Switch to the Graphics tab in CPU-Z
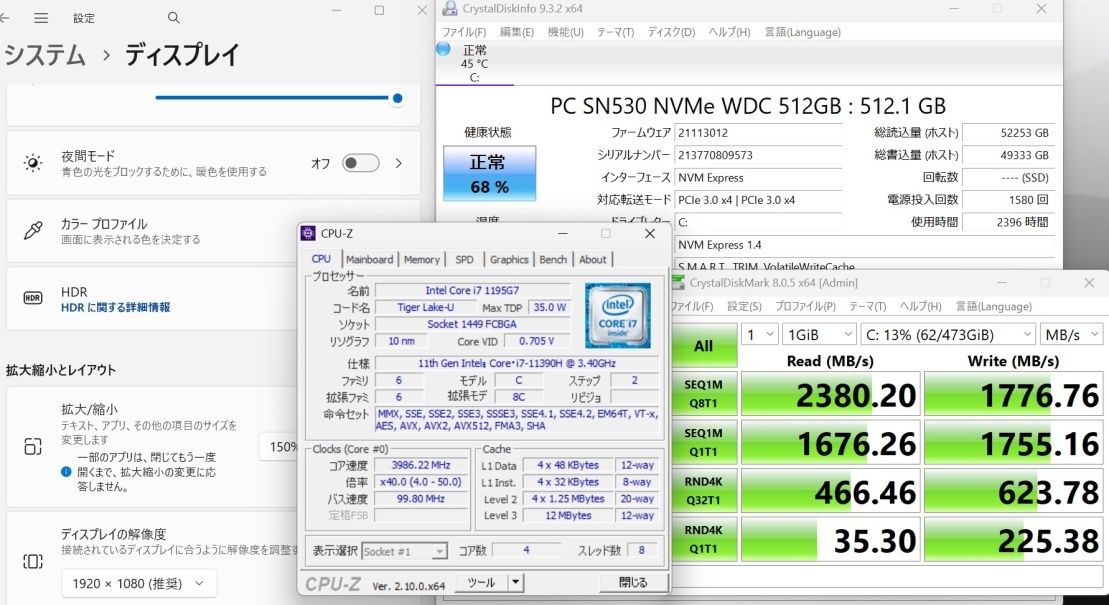The width and height of the screenshot is (1109, 605). pyautogui.click(x=509, y=260)
